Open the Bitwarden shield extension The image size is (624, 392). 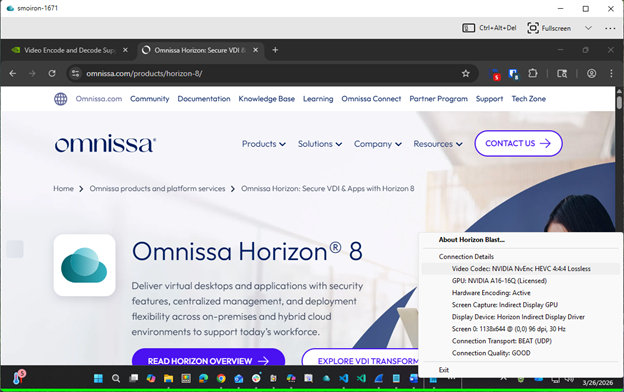tap(513, 74)
